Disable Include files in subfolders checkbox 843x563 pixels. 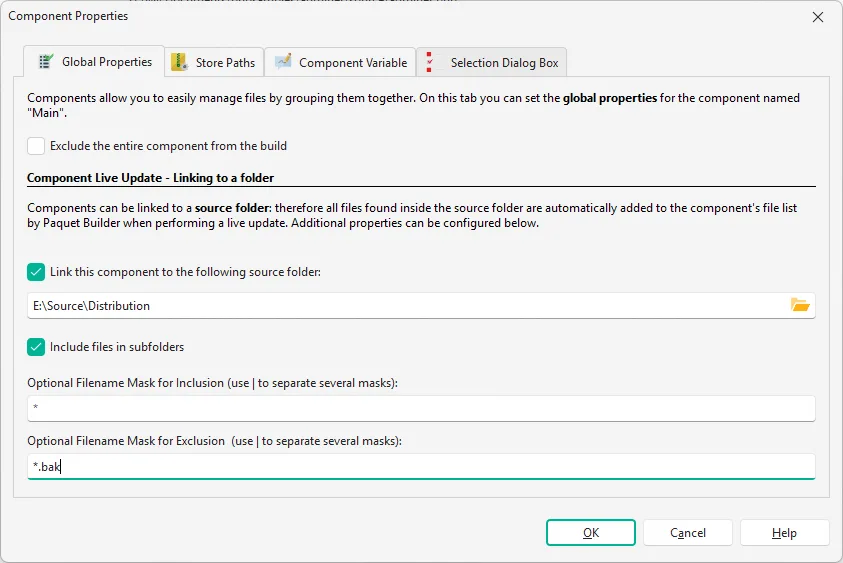36,347
